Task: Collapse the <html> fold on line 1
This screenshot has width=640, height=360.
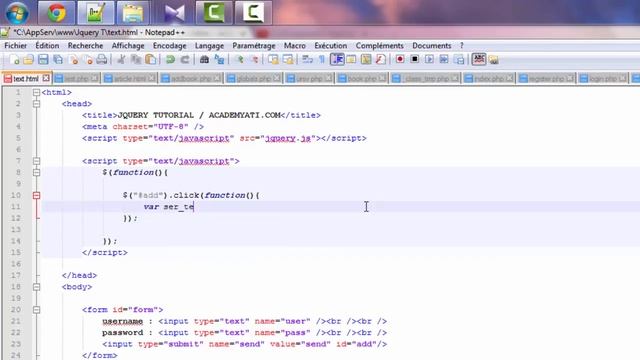Action: click(36, 92)
